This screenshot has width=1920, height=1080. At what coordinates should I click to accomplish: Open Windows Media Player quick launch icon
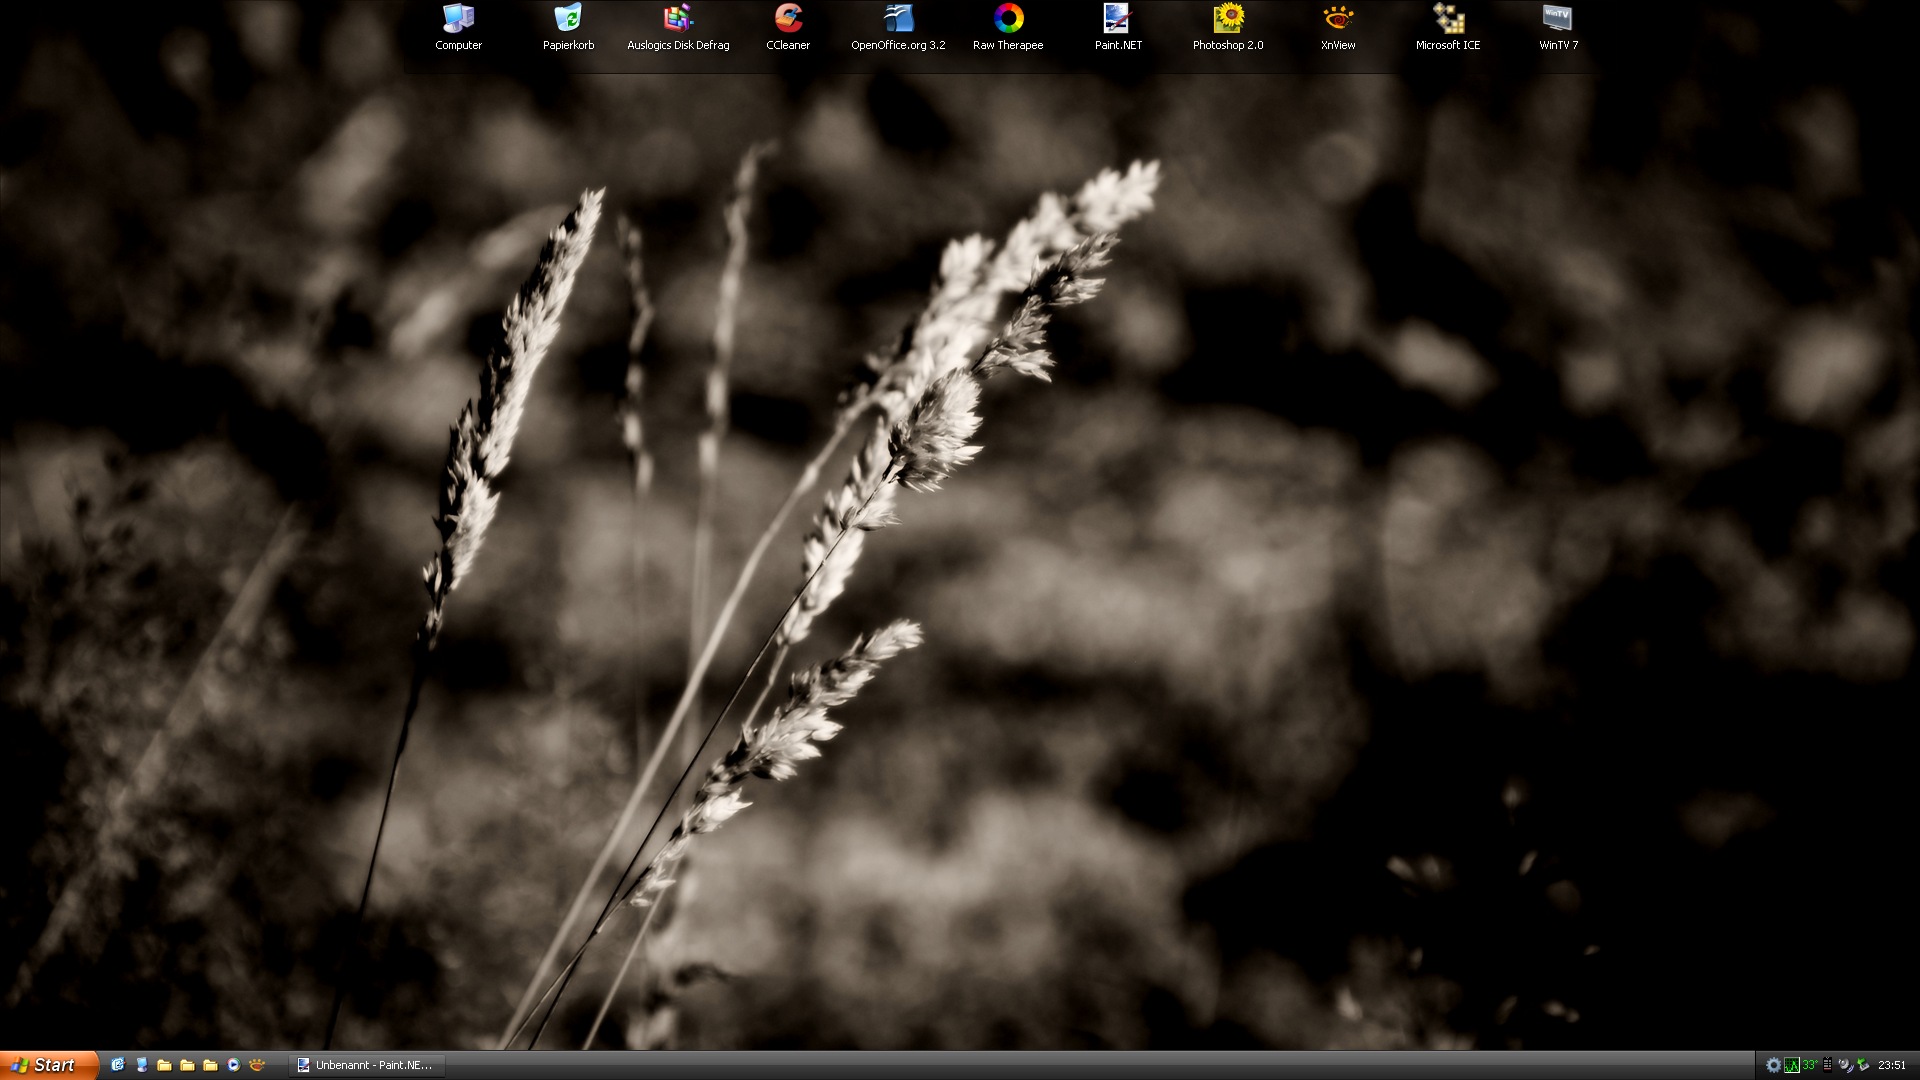pos(233,1065)
